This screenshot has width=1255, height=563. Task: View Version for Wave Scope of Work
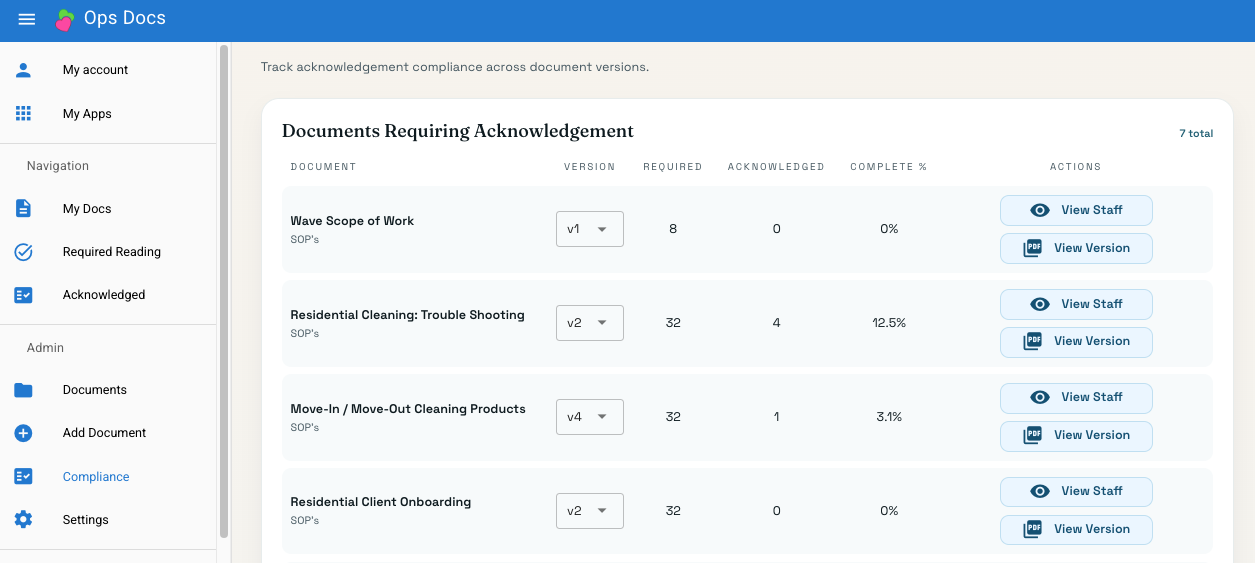pos(1076,248)
